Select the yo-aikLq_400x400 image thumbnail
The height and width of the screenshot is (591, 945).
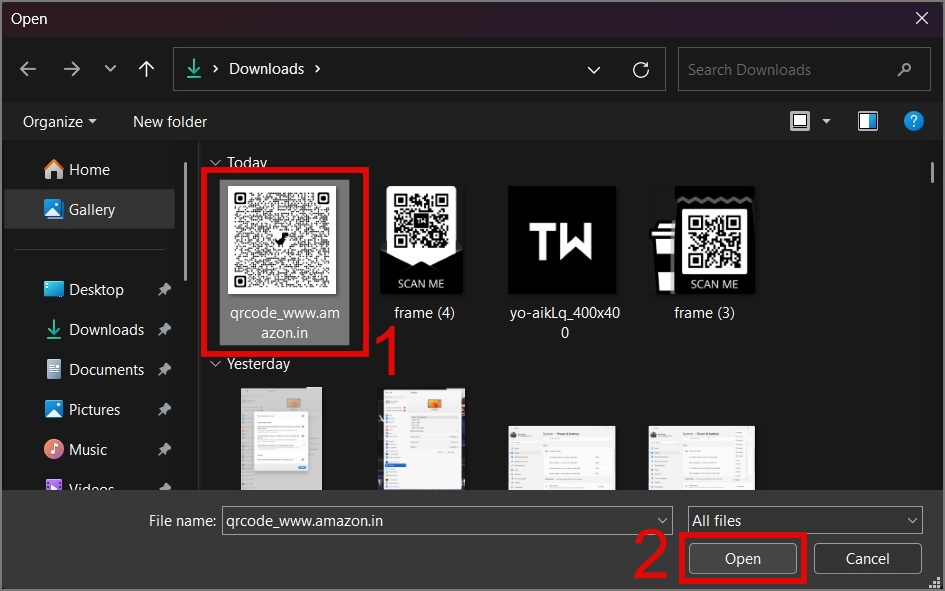pyautogui.click(x=564, y=241)
